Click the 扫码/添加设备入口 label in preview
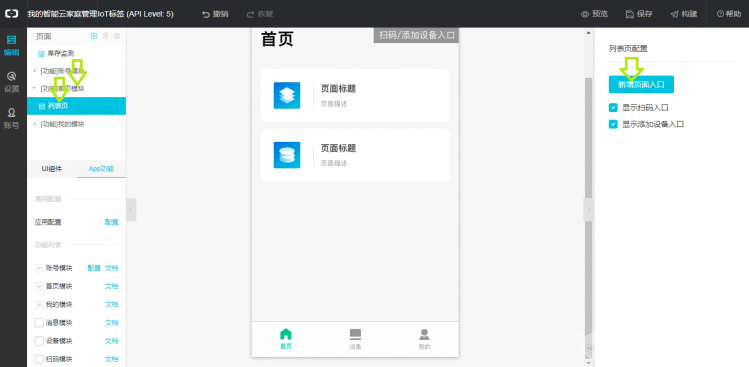 click(x=416, y=35)
